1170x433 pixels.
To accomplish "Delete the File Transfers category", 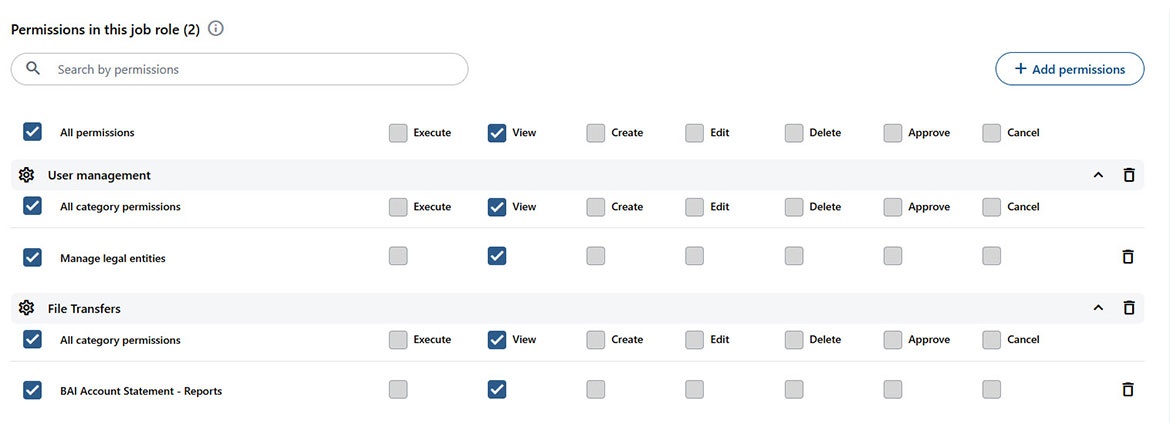I will pos(1129,308).
